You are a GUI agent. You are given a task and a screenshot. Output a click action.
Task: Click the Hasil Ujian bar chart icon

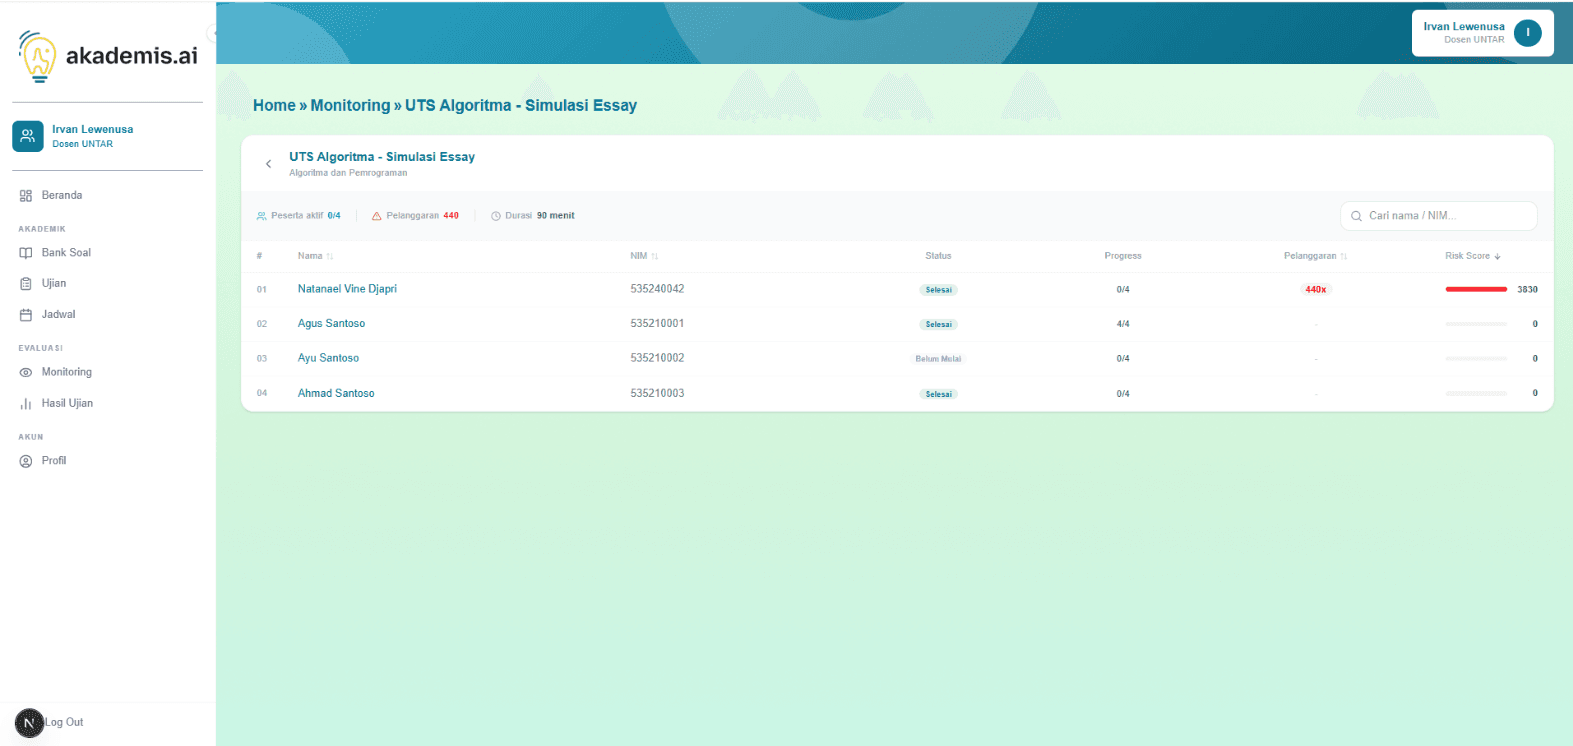pos(26,404)
